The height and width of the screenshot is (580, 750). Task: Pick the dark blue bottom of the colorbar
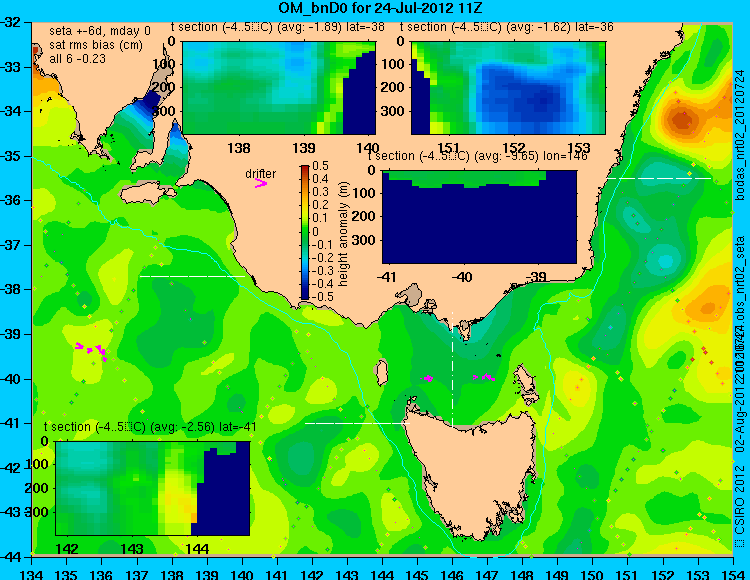tap(305, 295)
